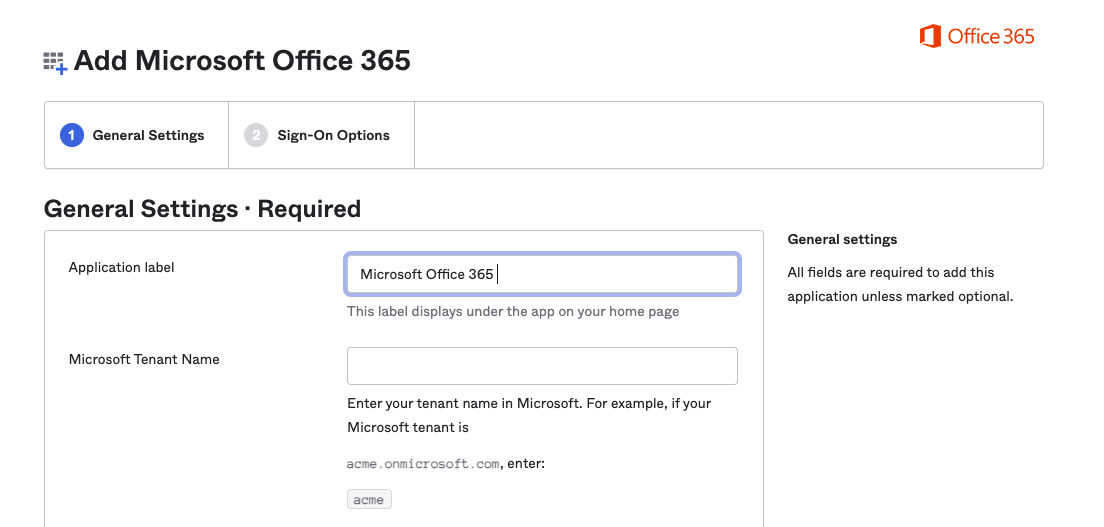Click the "Application label" field label
Image resolution: width=1104 pixels, height=527 pixels.
121,267
